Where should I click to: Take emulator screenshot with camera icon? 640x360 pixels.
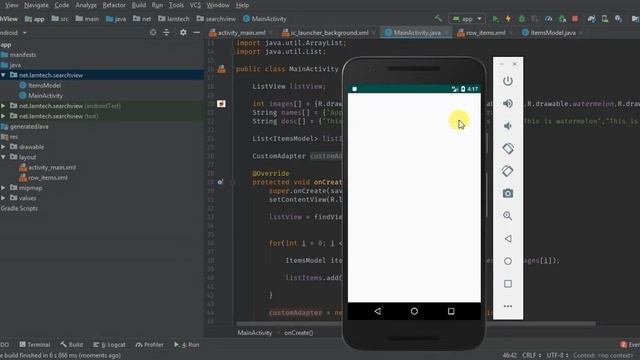[x=508, y=193]
